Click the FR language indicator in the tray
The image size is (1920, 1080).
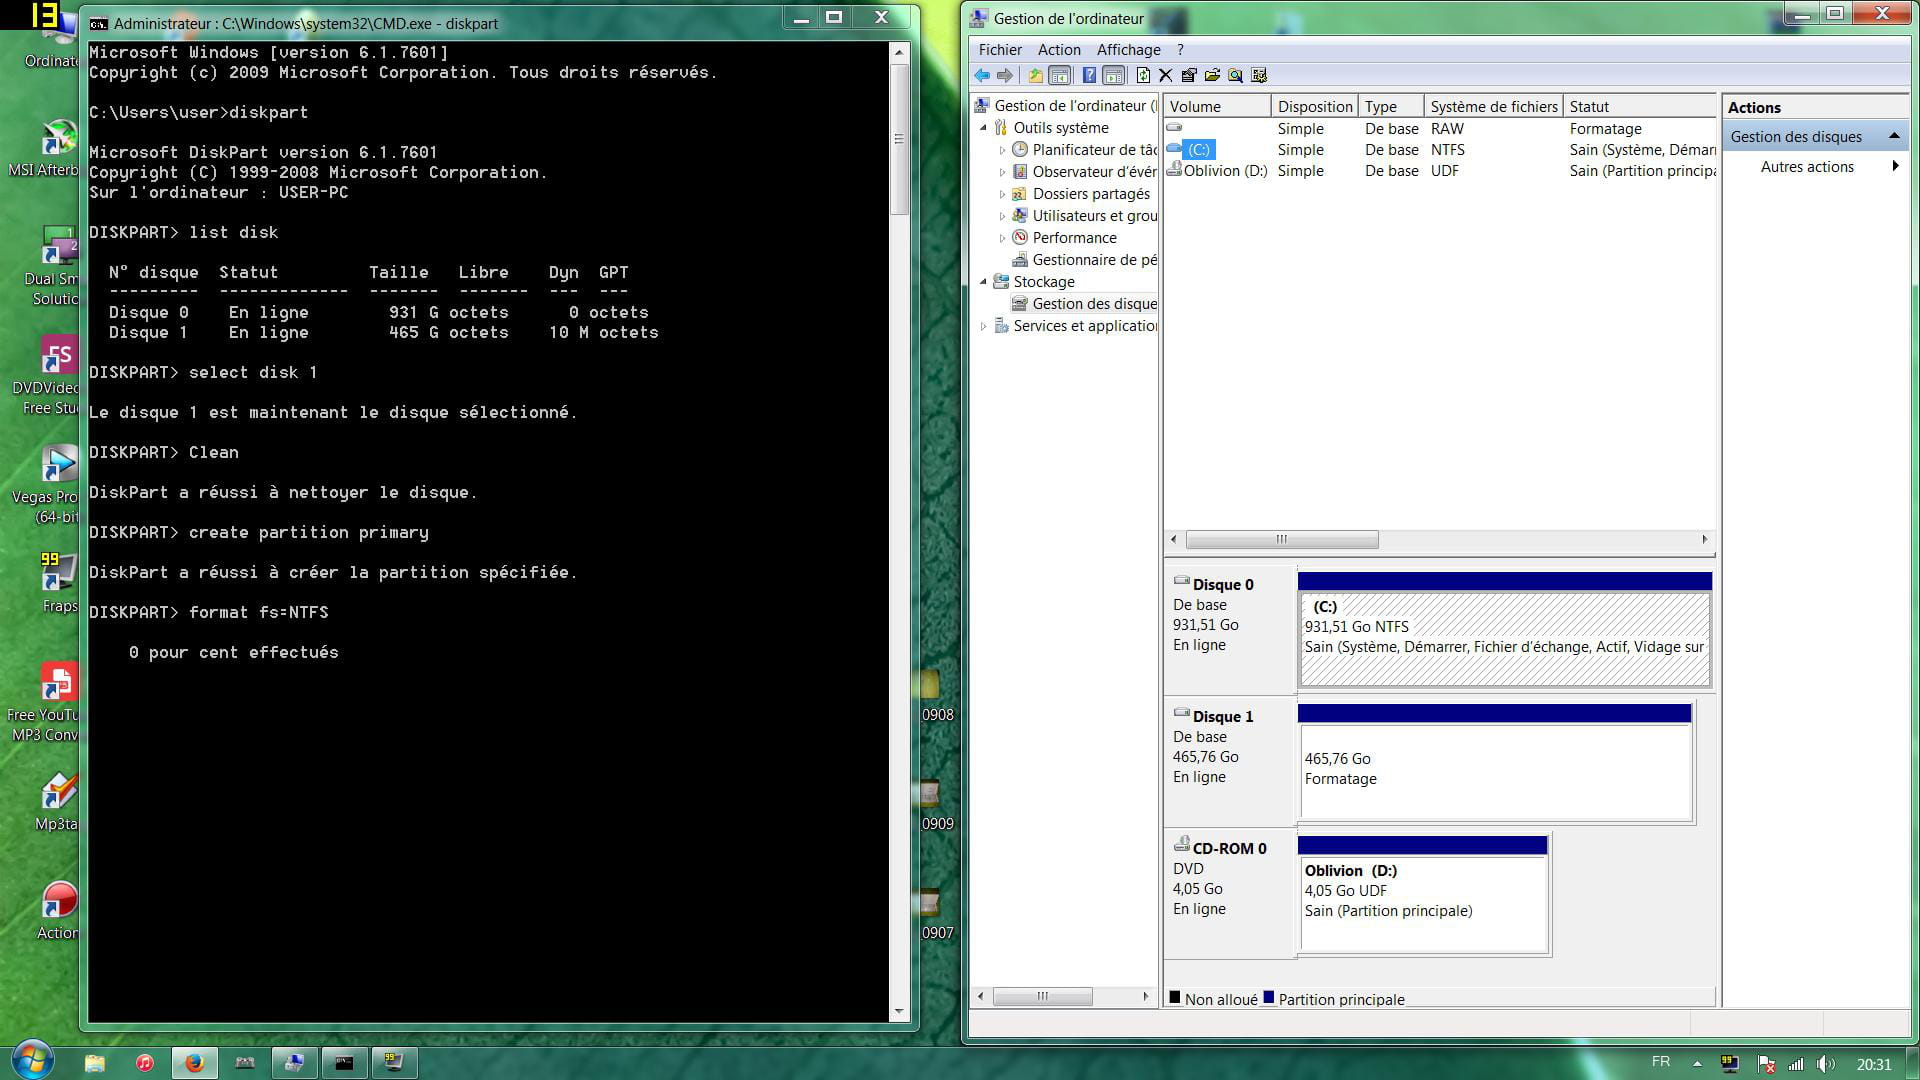point(1661,1062)
